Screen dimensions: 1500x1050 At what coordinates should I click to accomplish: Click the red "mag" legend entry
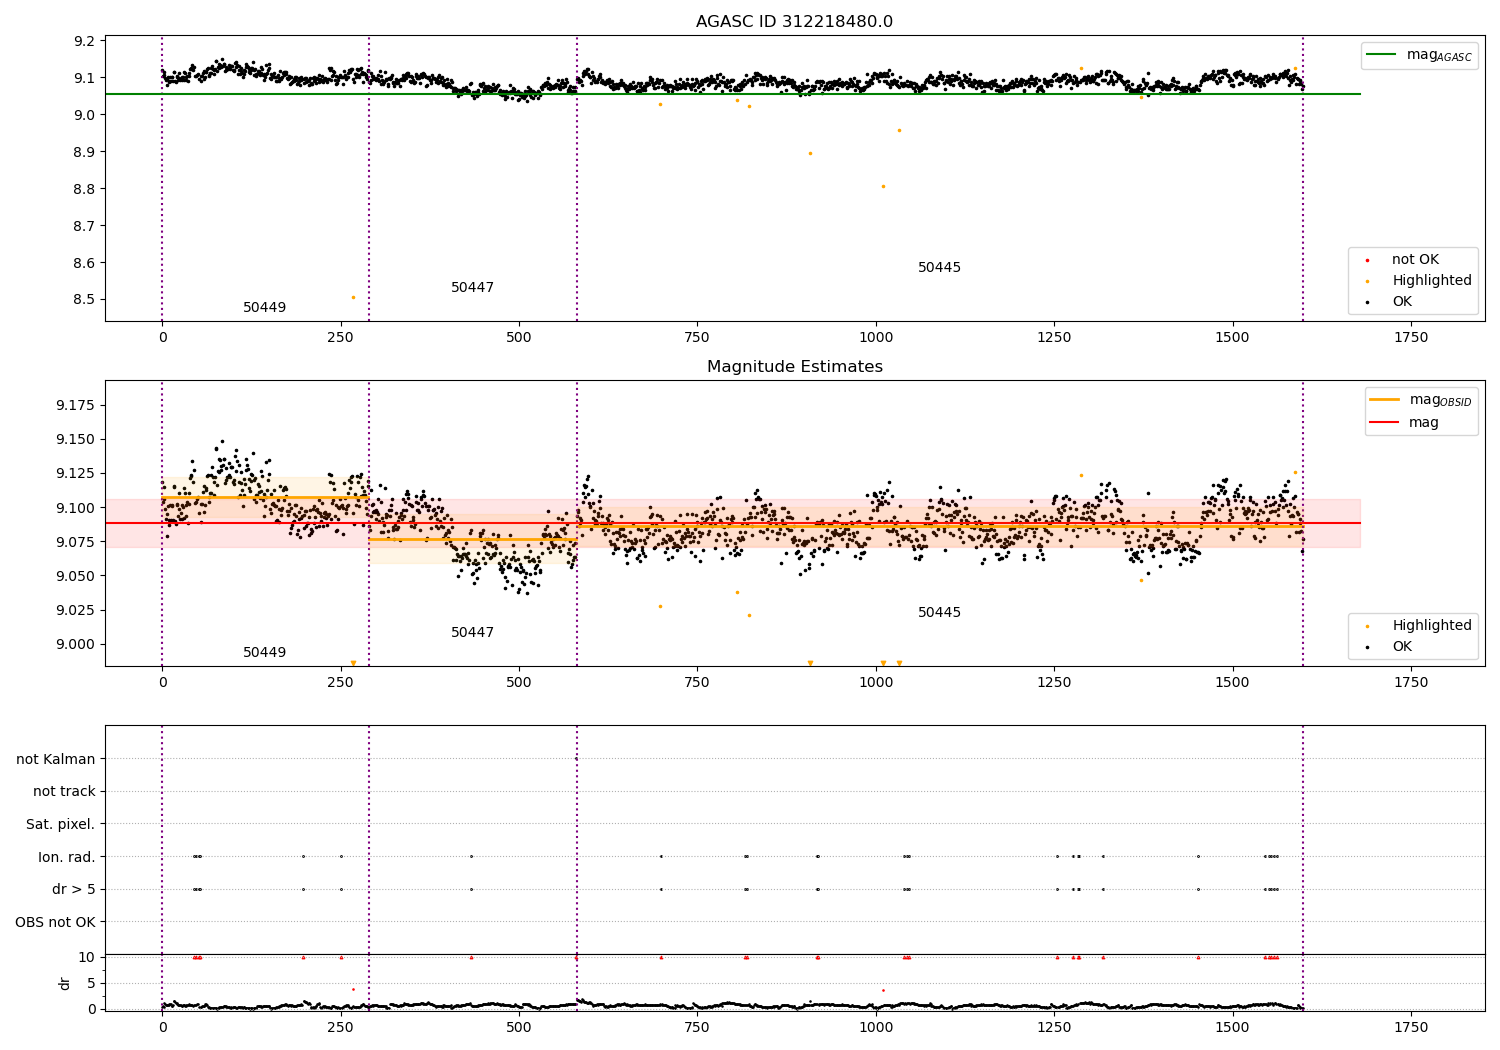pyautogui.click(x=1405, y=422)
